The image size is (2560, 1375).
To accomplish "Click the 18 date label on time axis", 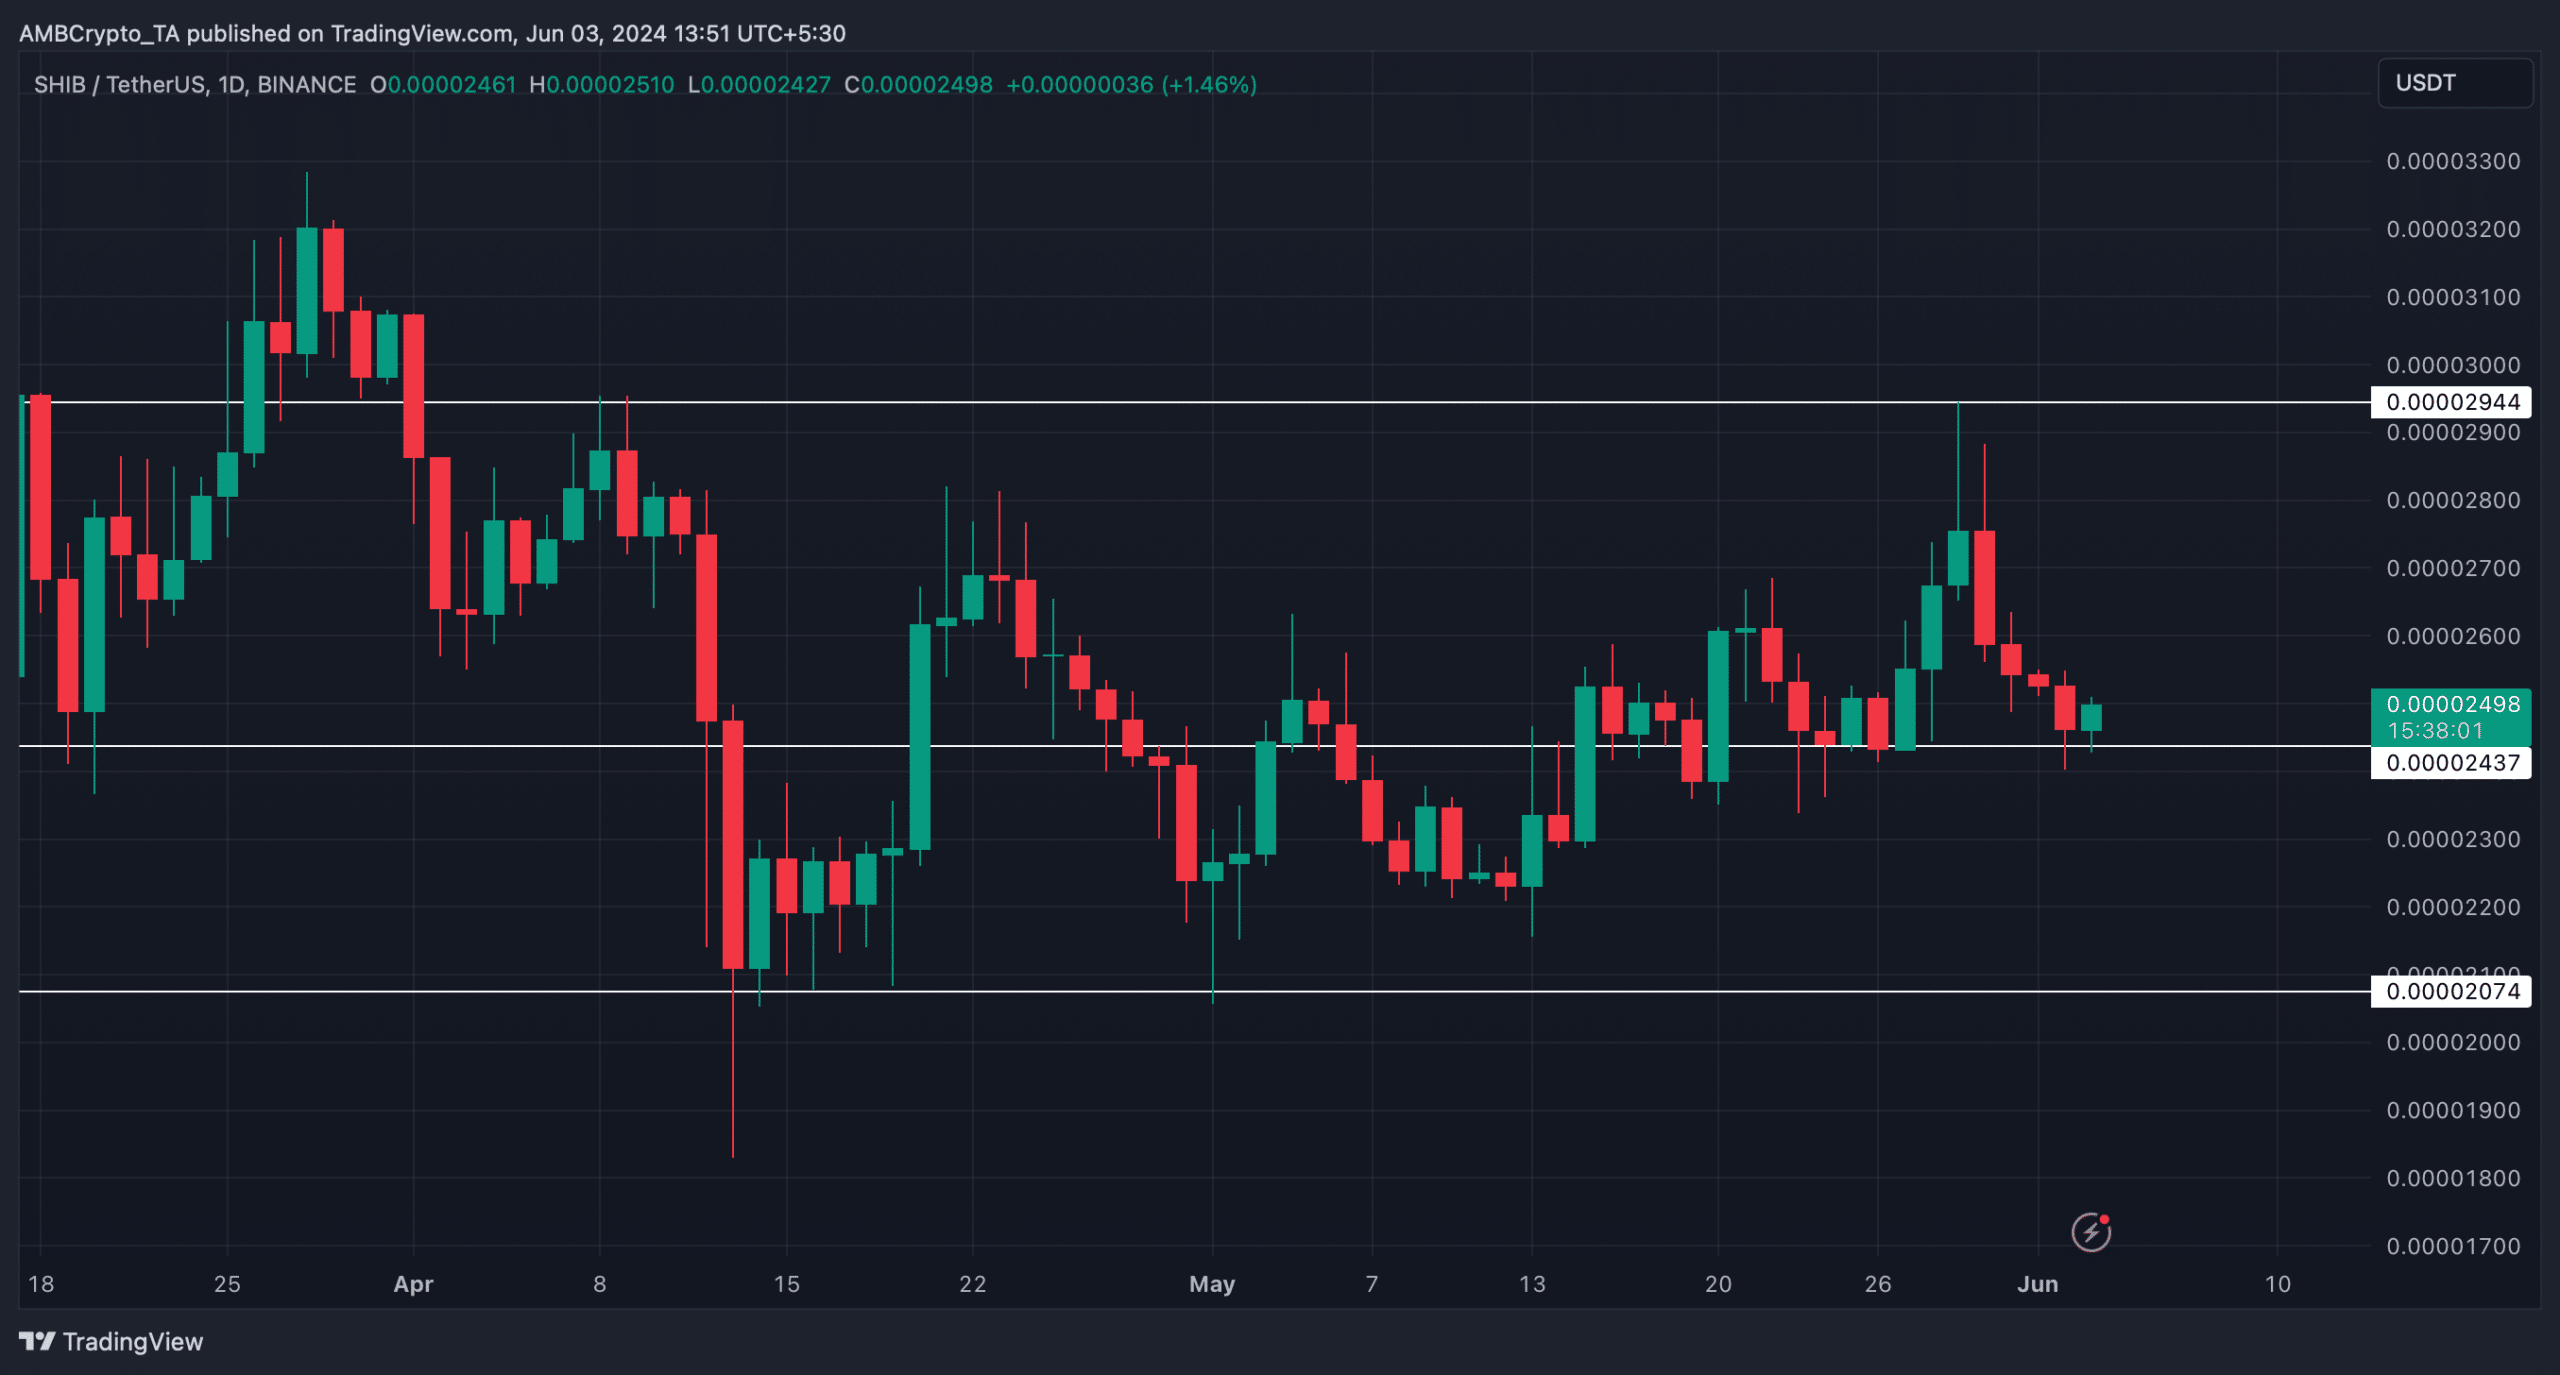I will tap(41, 1284).
